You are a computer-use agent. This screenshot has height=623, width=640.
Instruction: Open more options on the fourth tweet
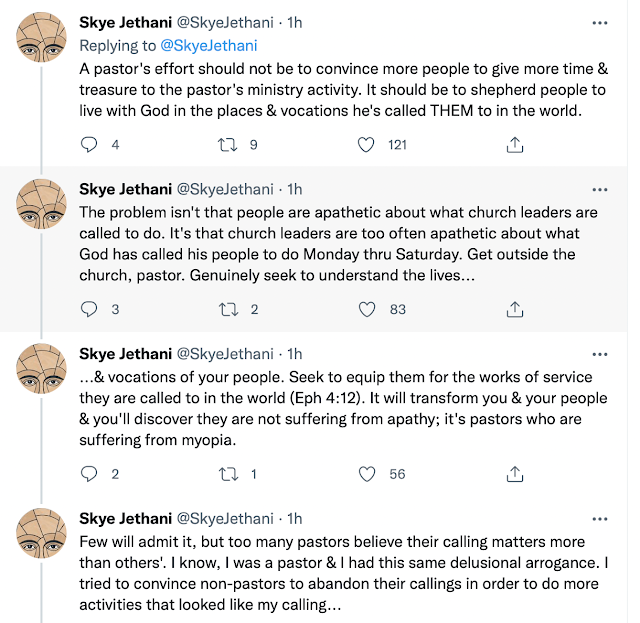598,518
